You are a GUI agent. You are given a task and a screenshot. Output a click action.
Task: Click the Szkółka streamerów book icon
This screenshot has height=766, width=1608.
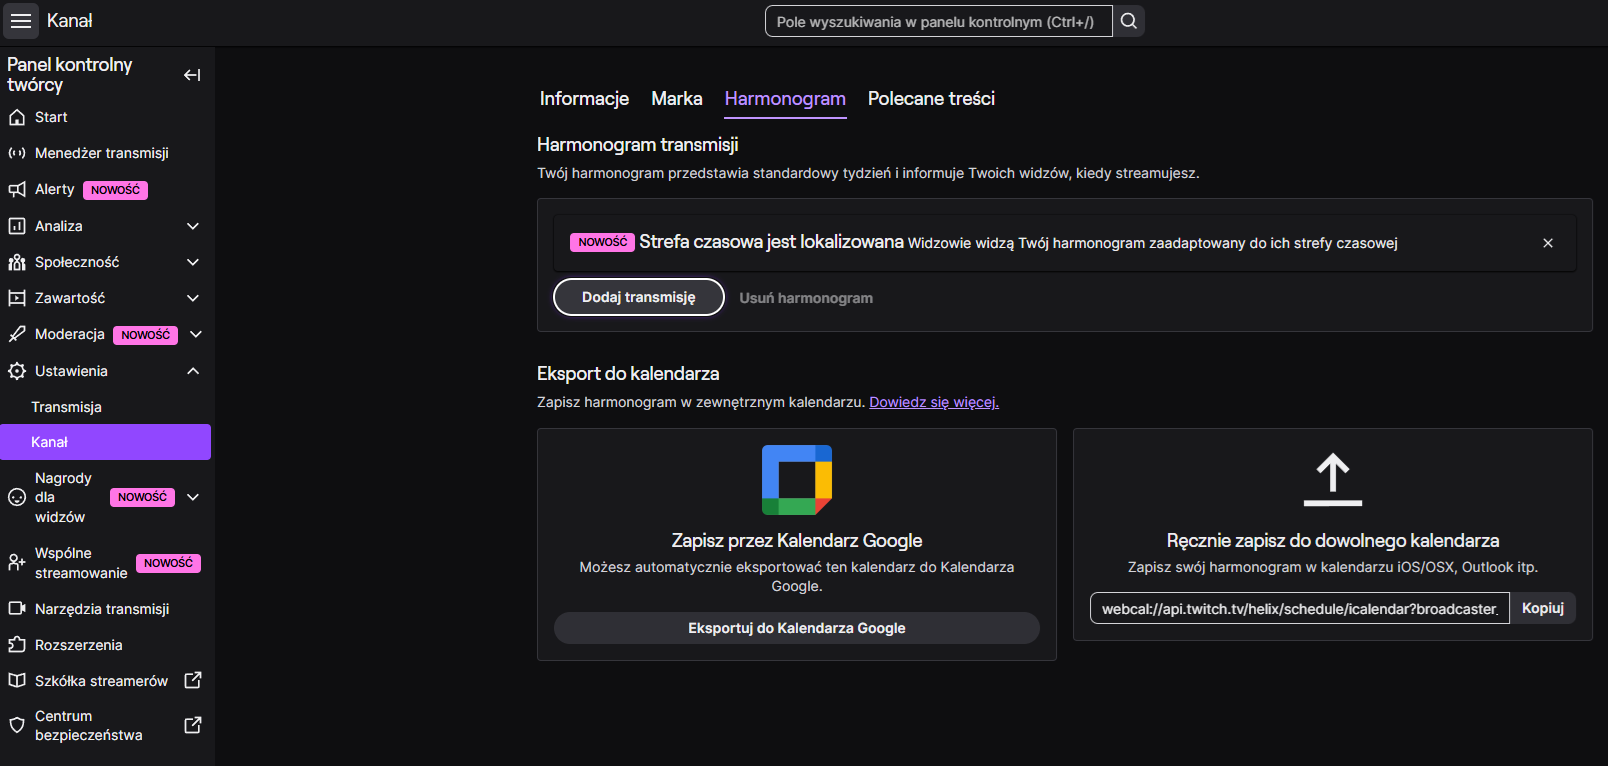[17, 680]
